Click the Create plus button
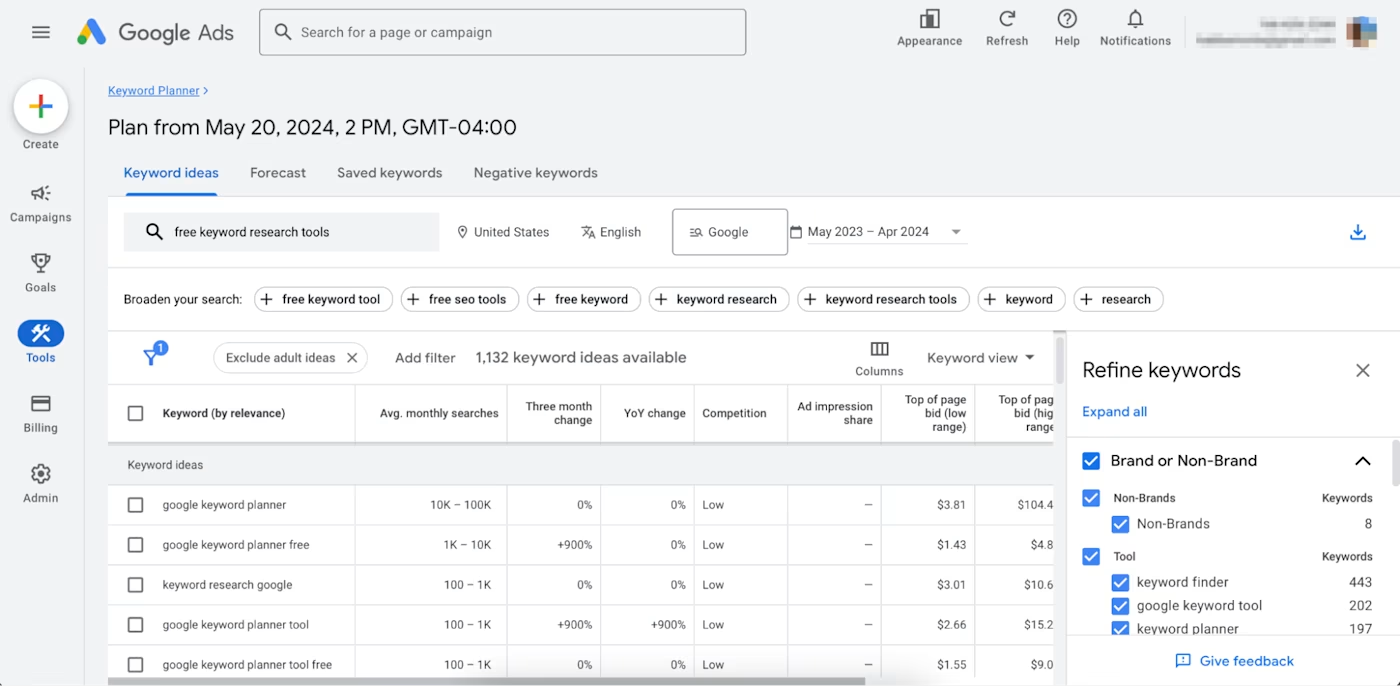1400x686 pixels. [41, 107]
